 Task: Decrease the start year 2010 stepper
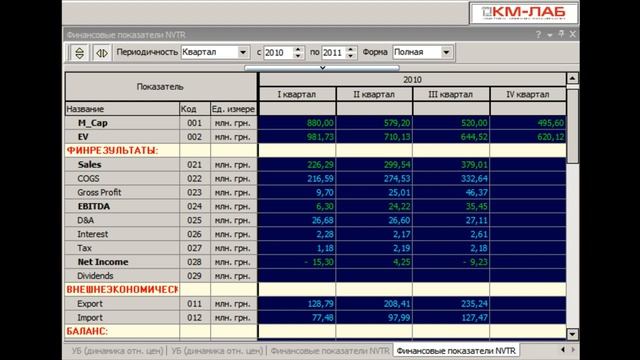pyautogui.click(x=298, y=56)
